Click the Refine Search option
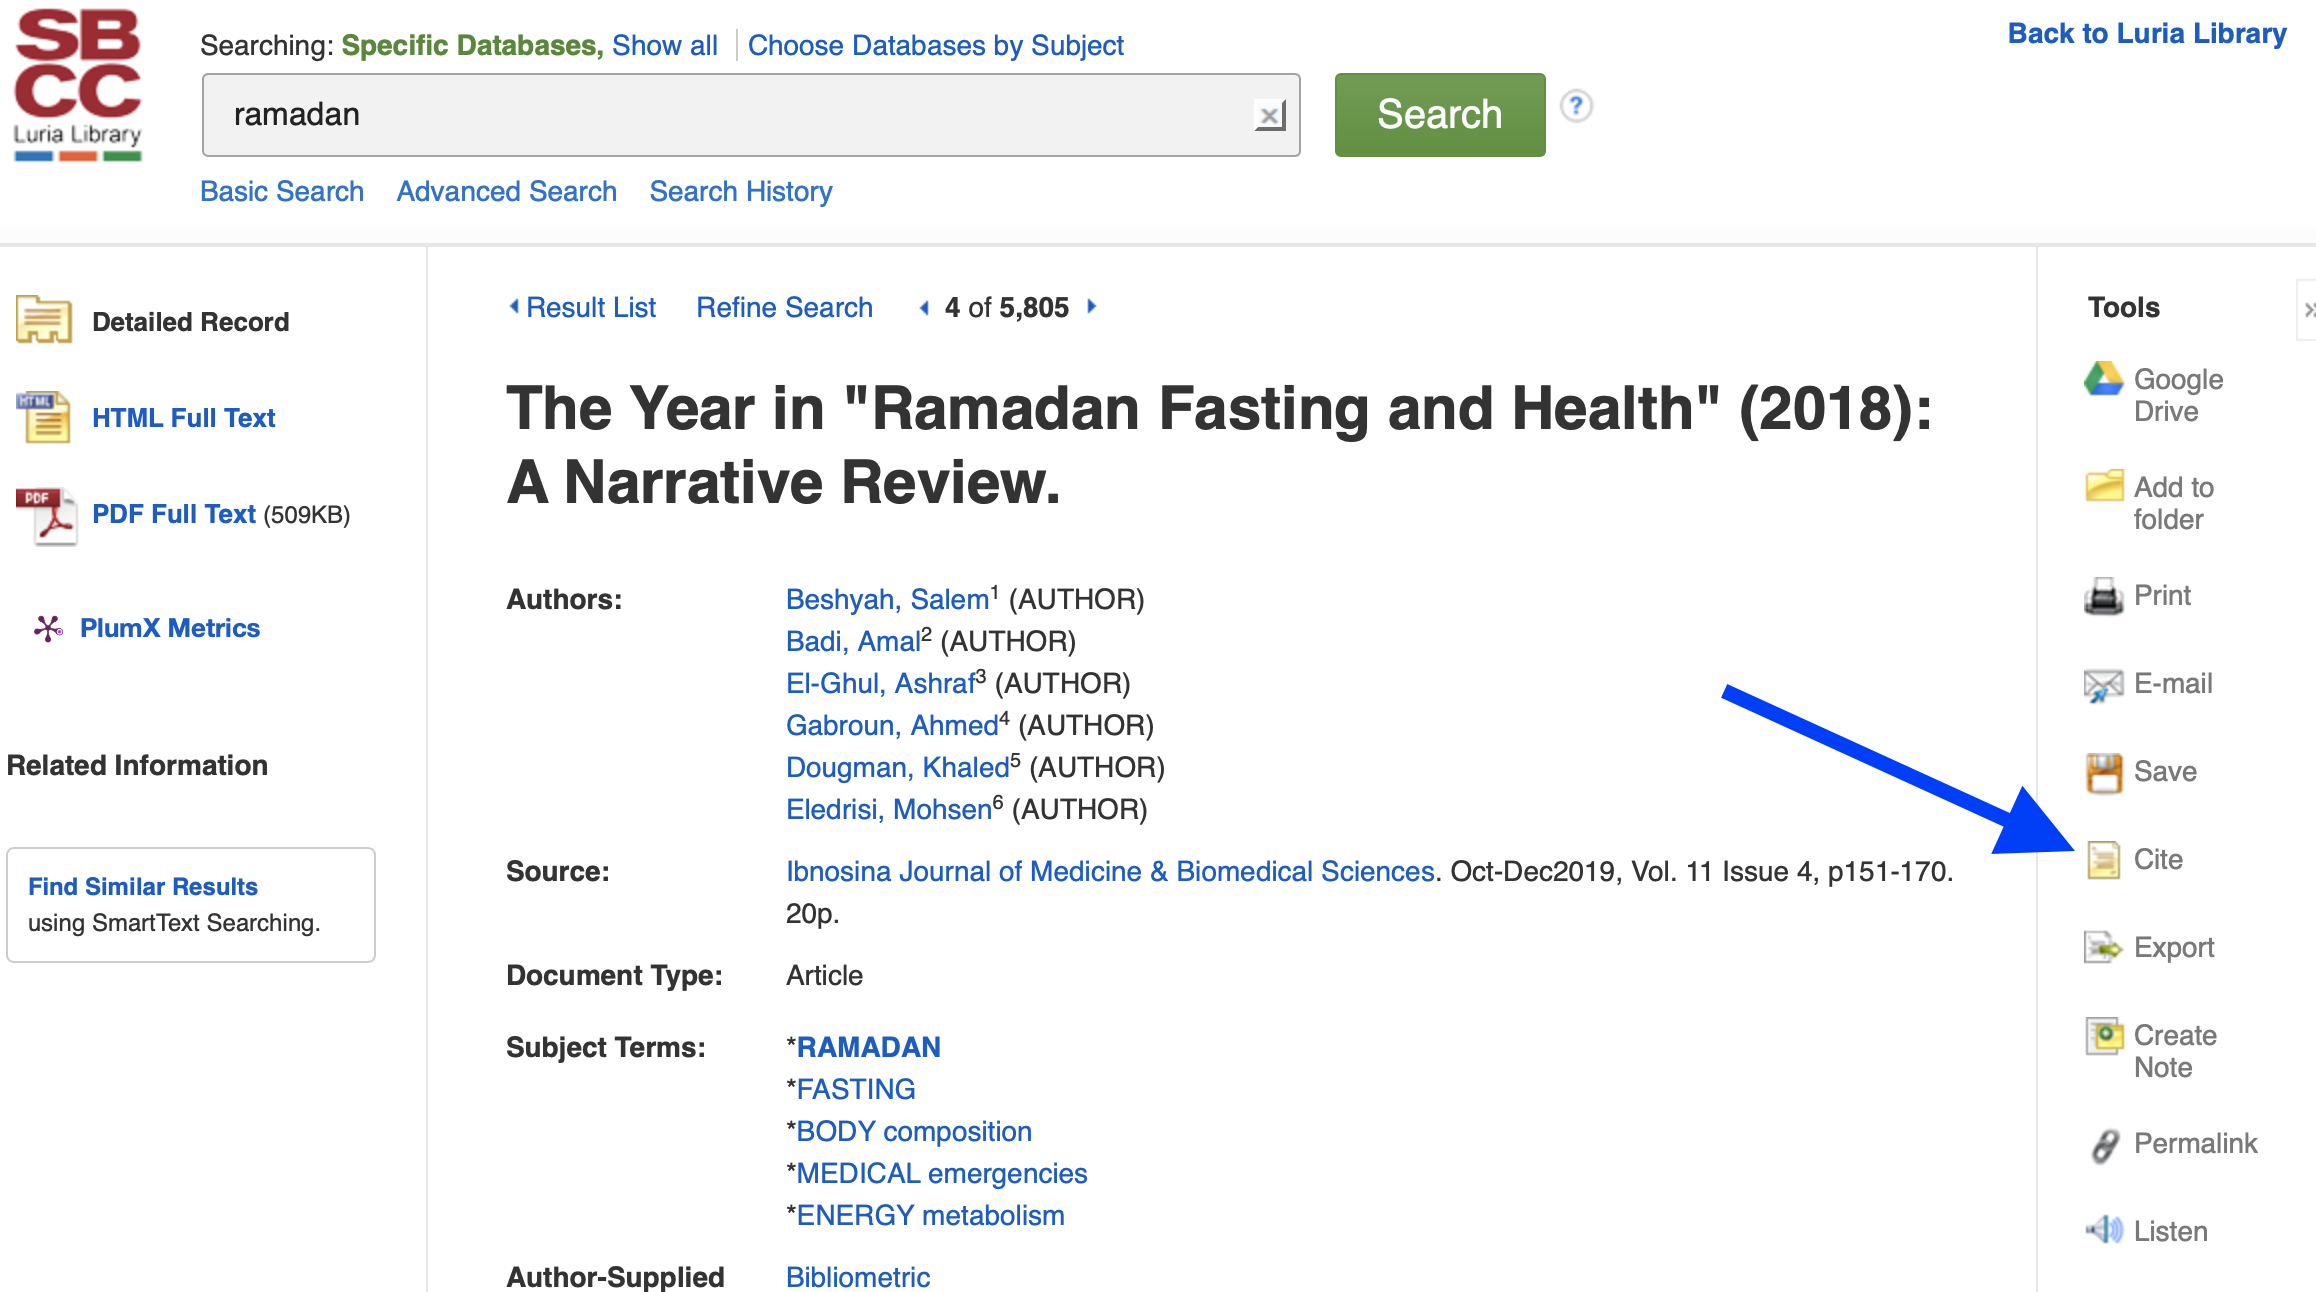Viewport: 2316px width, 1292px height. point(783,307)
